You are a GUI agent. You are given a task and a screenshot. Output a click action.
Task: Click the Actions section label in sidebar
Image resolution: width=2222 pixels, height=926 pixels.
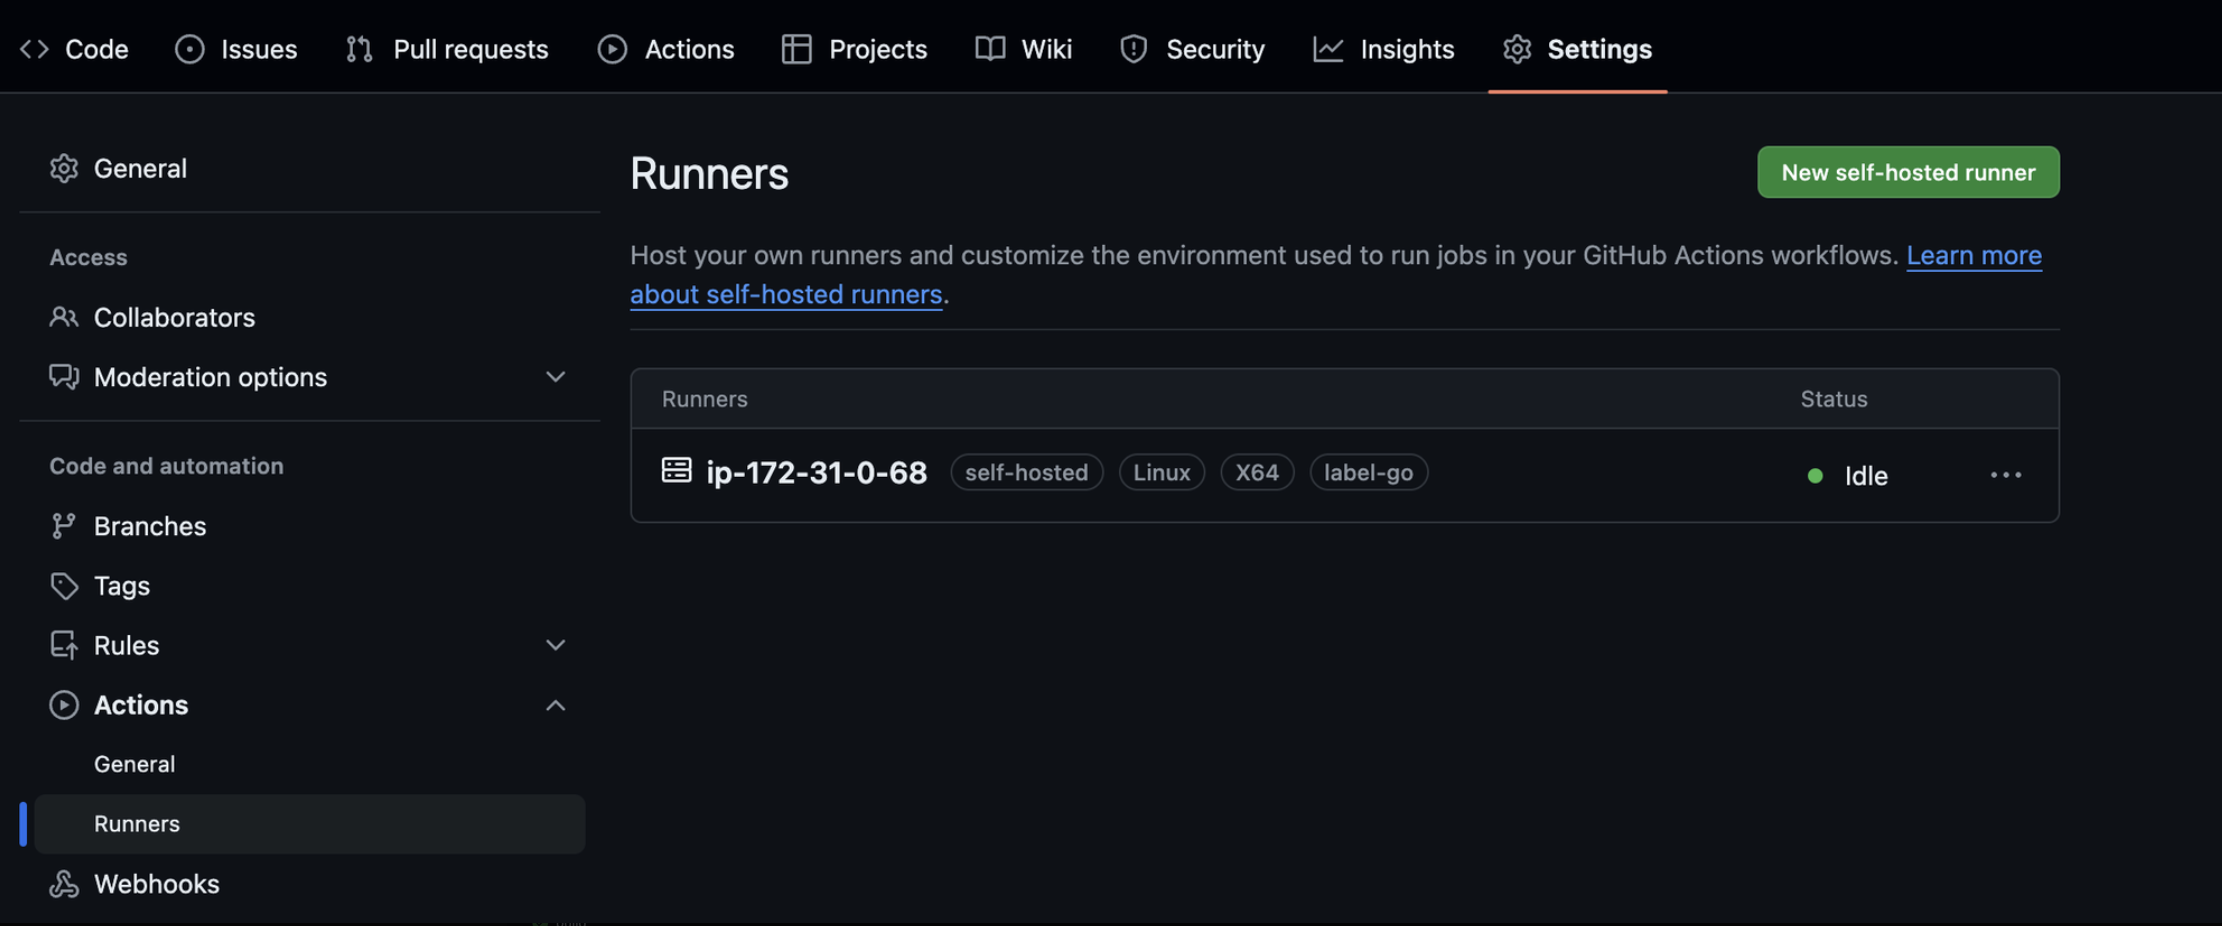(141, 705)
